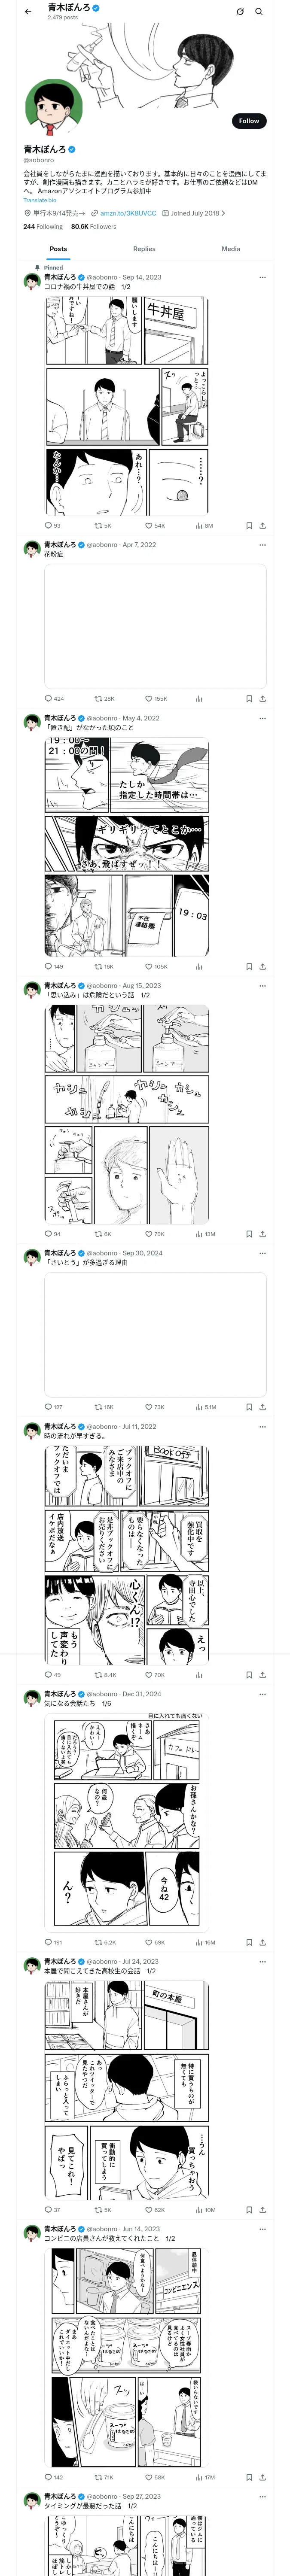290x2576 pixels.
Task: Translate bio text
Action: coord(40,200)
